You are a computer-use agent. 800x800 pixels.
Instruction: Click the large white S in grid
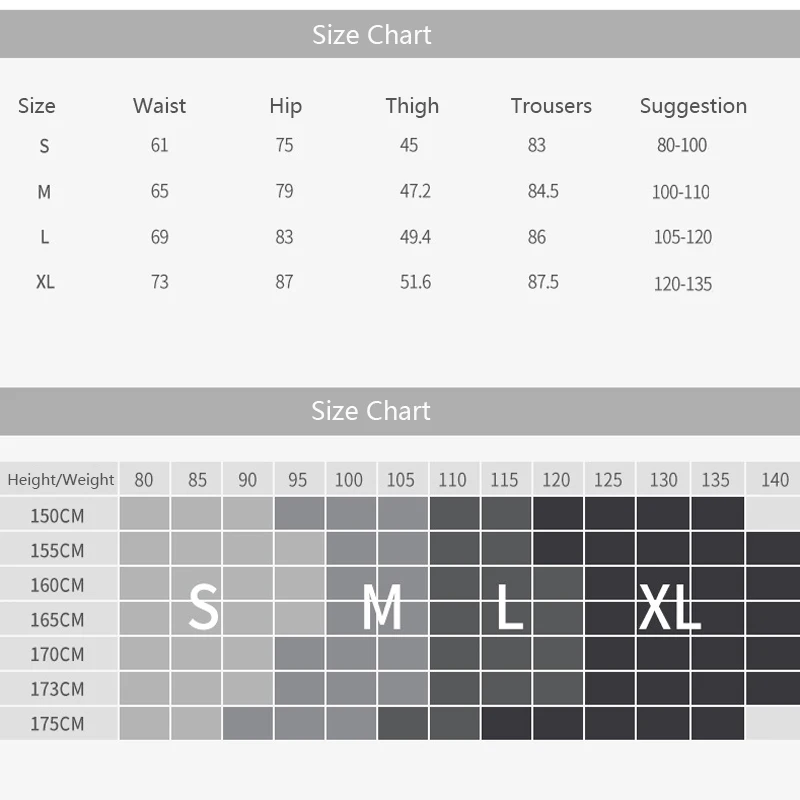pos(203,606)
